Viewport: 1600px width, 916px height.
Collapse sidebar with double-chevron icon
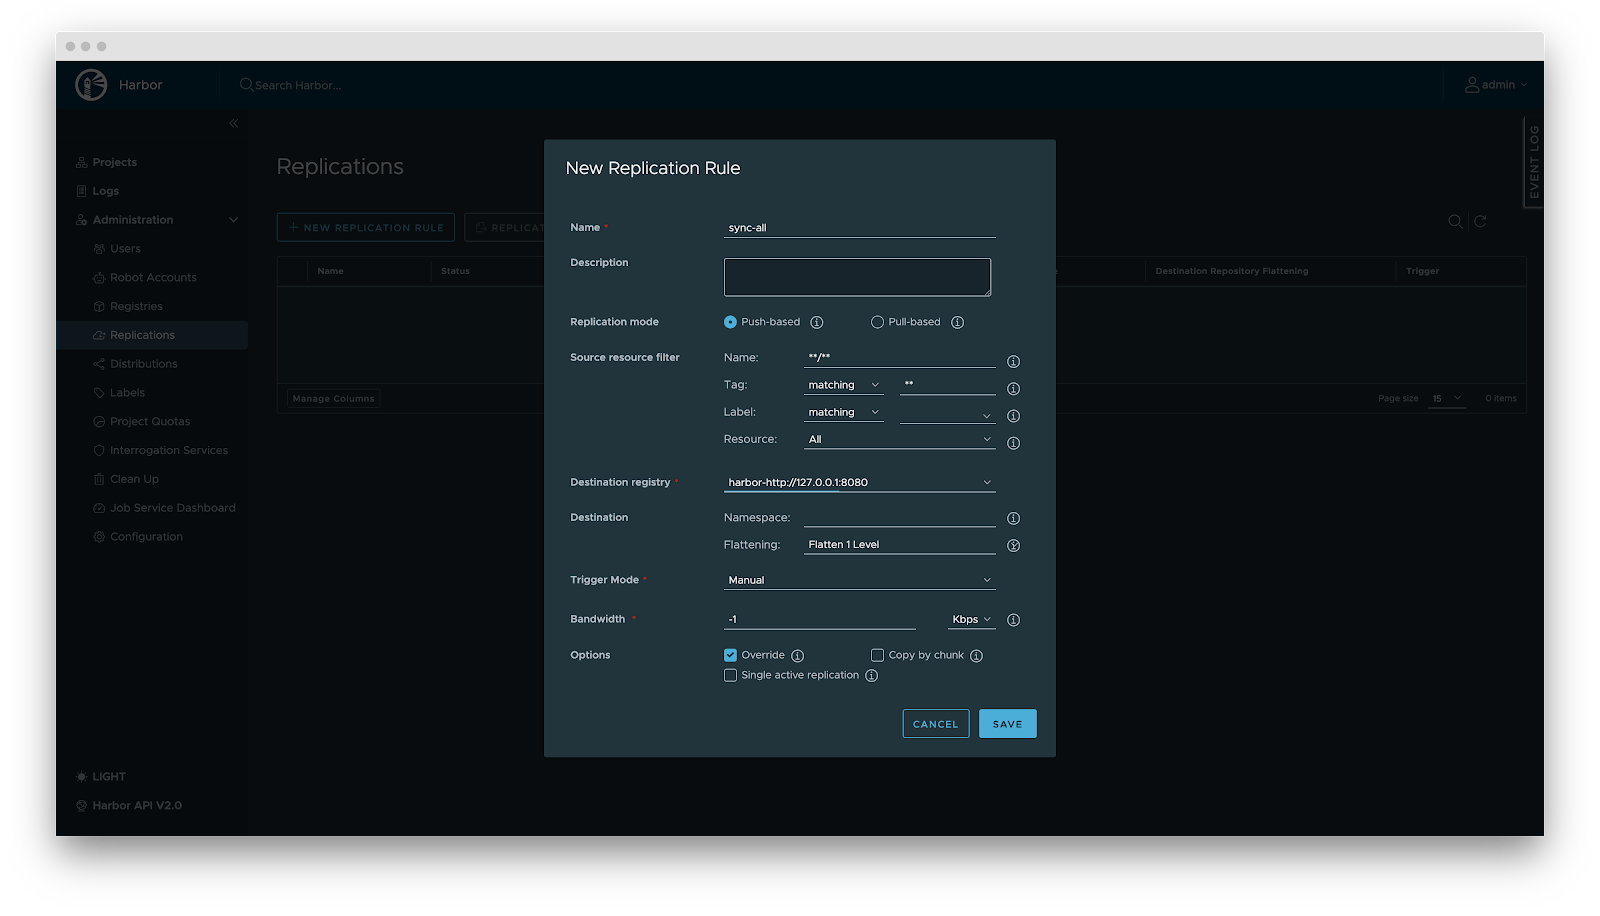(x=233, y=123)
